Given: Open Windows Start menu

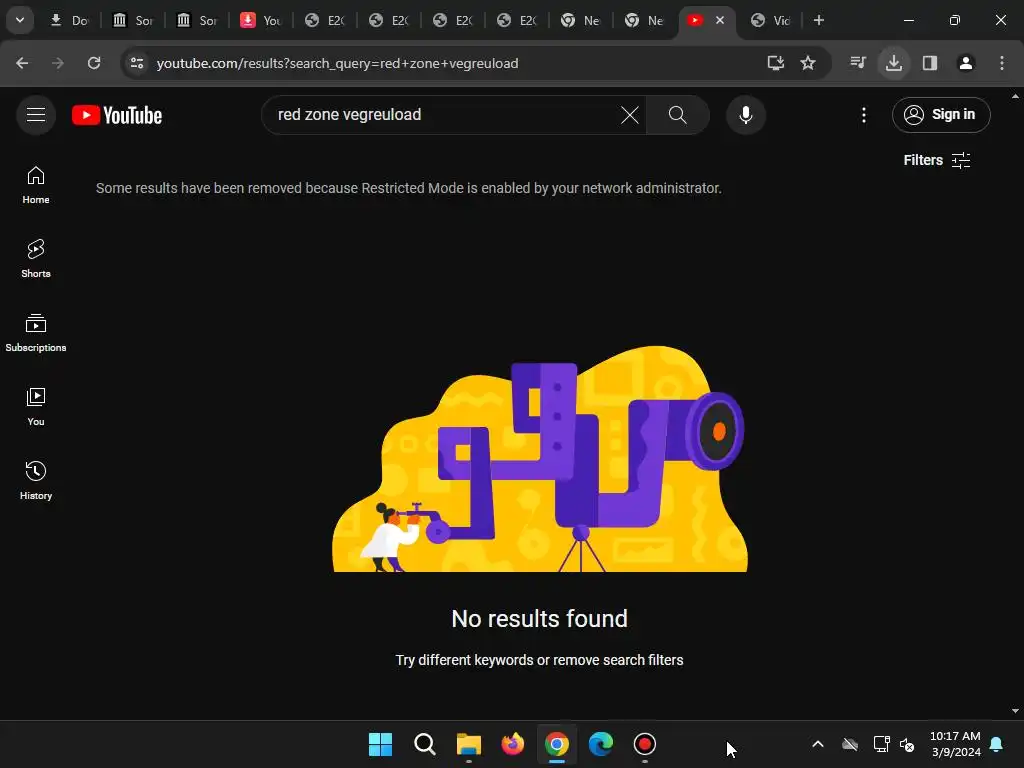Looking at the screenshot, I should (380, 744).
